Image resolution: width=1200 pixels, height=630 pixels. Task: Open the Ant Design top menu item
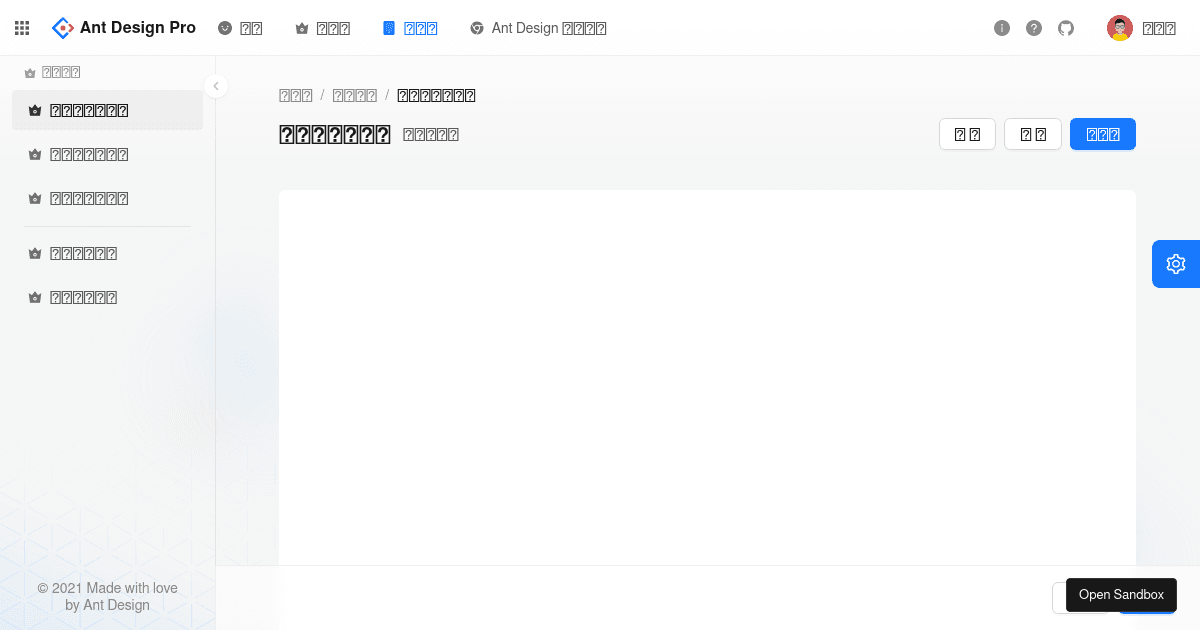coord(538,28)
